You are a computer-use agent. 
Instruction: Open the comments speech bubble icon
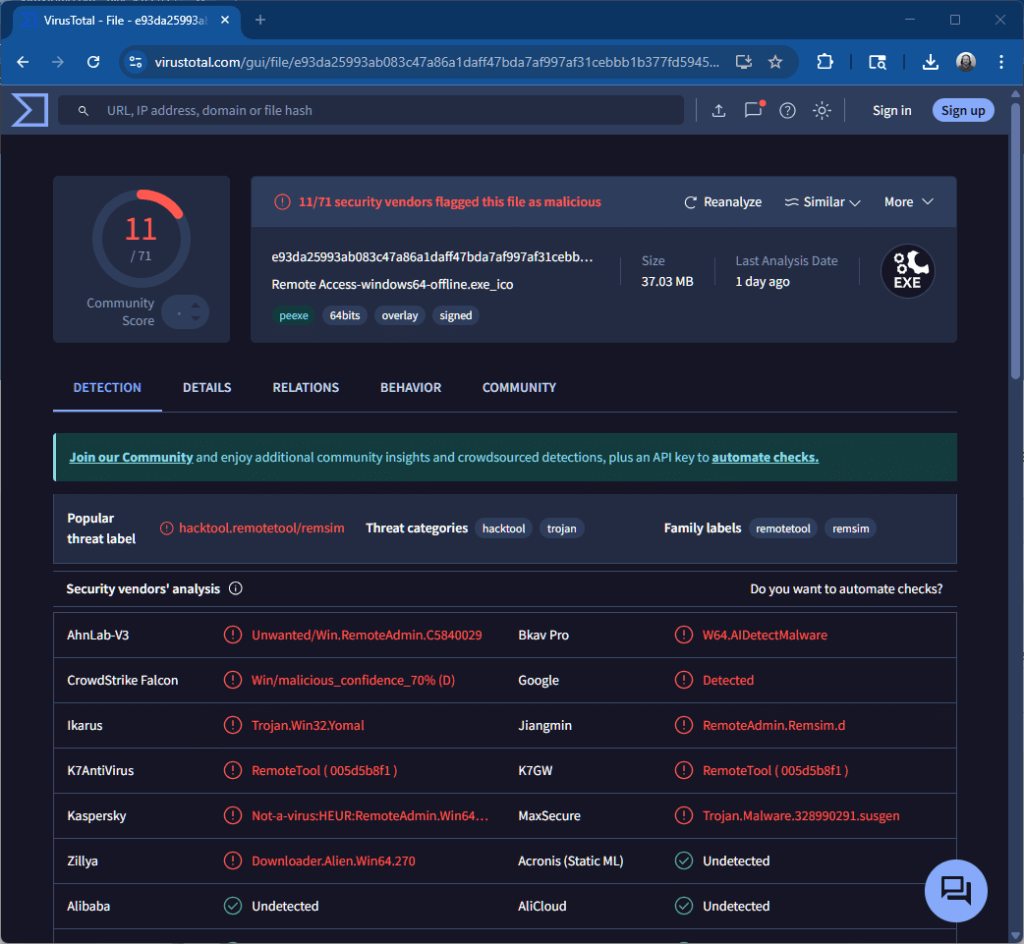point(753,110)
